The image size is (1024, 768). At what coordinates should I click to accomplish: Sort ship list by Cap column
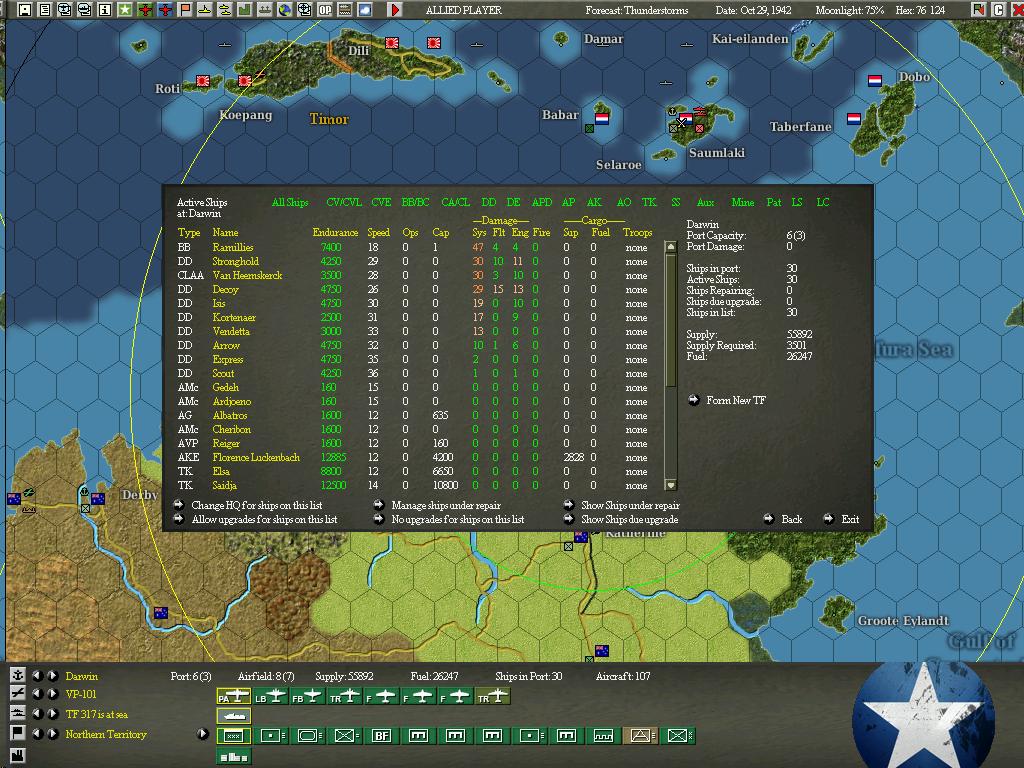pyautogui.click(x=441, y=232)
